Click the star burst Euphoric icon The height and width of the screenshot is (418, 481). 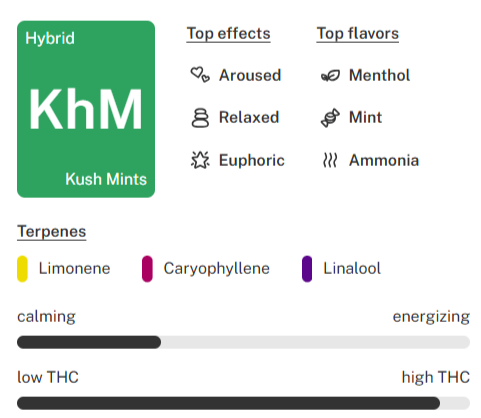click(200, 160)
